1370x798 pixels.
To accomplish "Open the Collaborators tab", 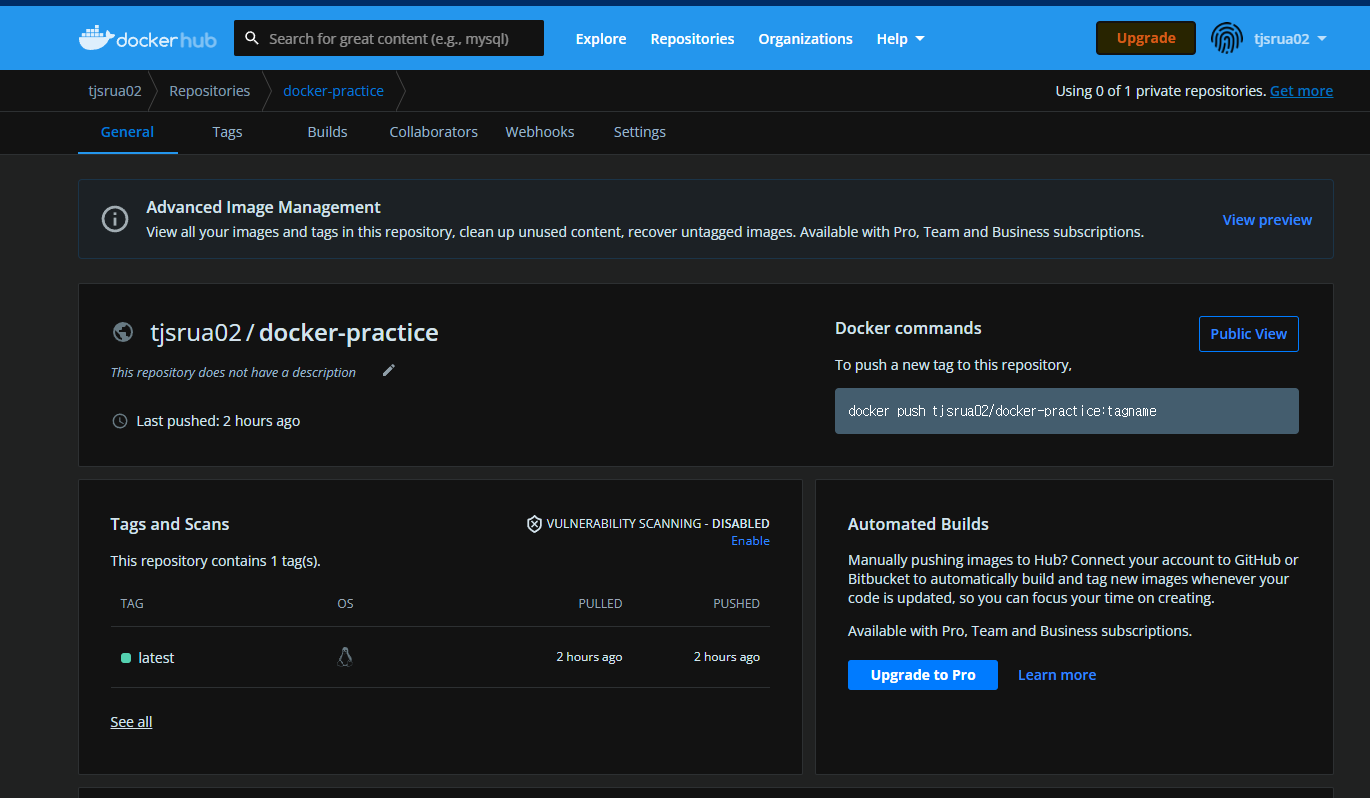I will [x=433, y=132].
